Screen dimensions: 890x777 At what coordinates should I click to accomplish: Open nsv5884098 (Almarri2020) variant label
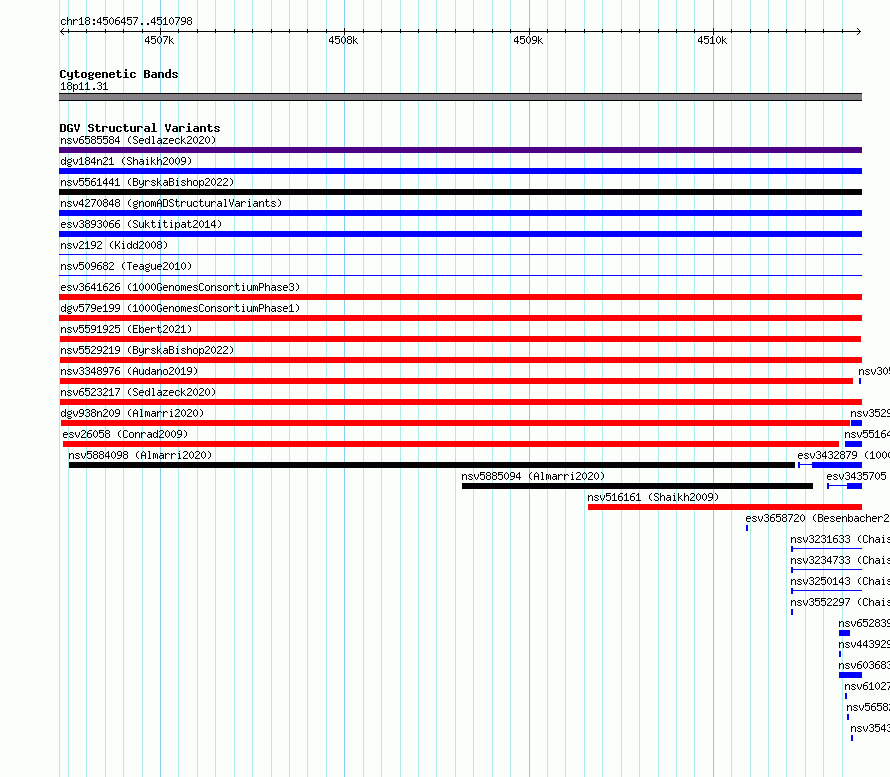140,455
